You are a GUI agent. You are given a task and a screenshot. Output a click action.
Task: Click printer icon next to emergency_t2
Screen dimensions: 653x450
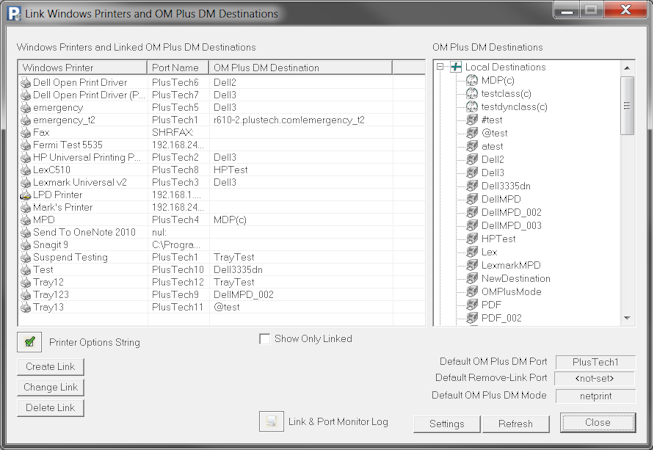26,120
